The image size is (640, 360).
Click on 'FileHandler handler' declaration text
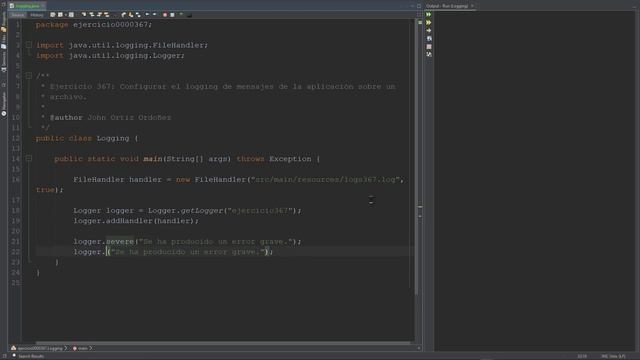(118, 180)
